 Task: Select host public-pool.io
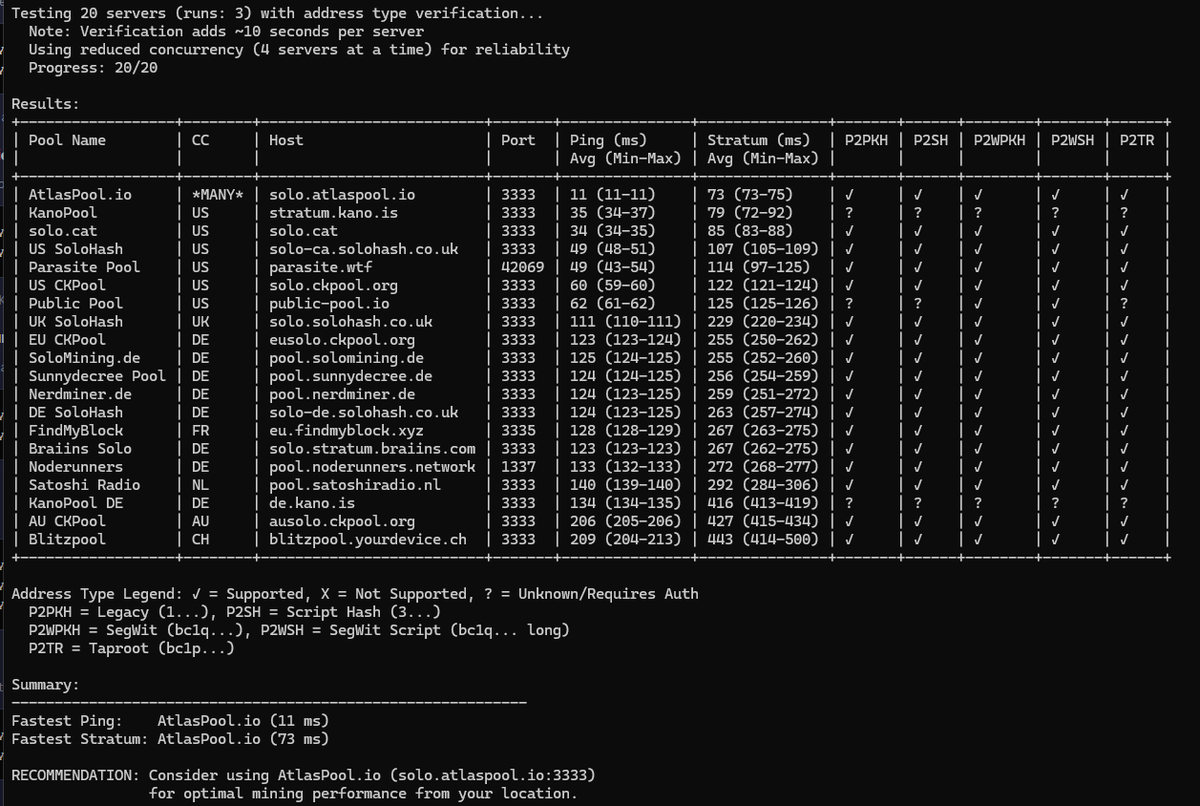coord(329,303)
